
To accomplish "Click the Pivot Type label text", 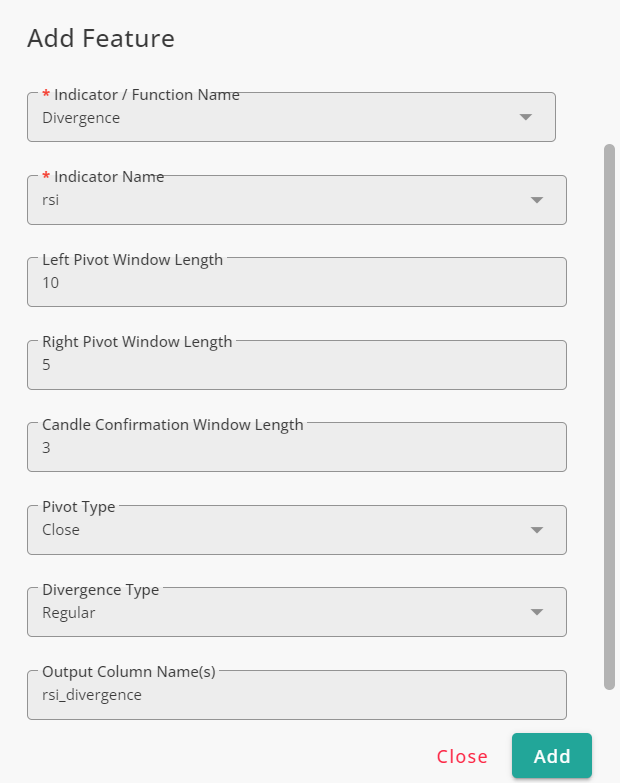I will (78, 507).
